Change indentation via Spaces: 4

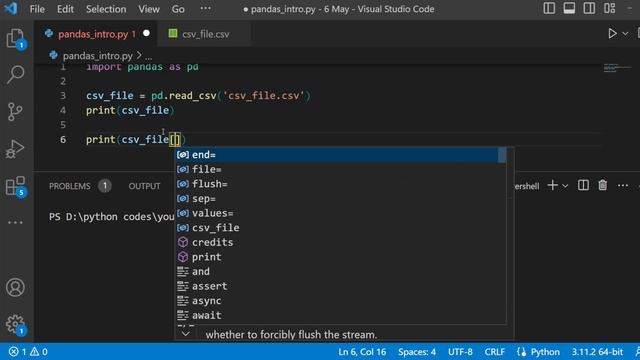pyautogui.click(x=417, y=352)
